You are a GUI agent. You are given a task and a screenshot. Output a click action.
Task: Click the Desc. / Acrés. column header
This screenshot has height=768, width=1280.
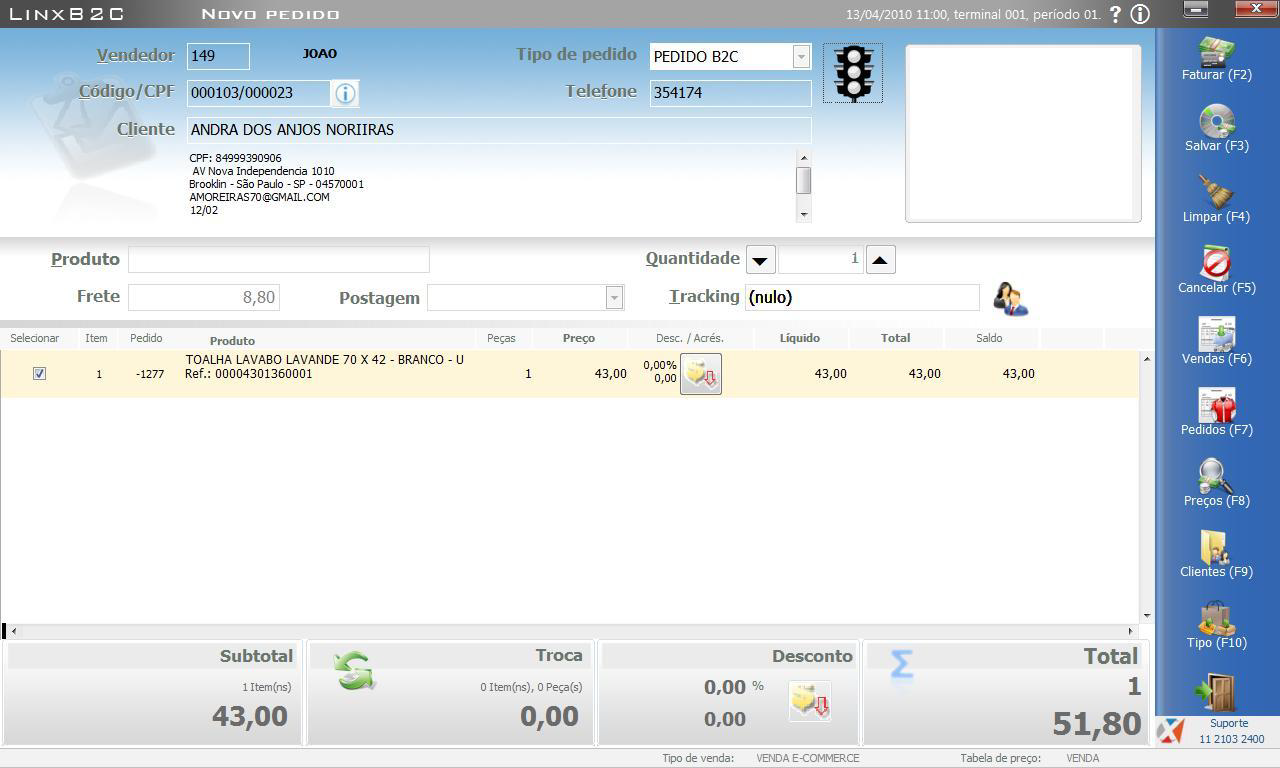[690, 338]
